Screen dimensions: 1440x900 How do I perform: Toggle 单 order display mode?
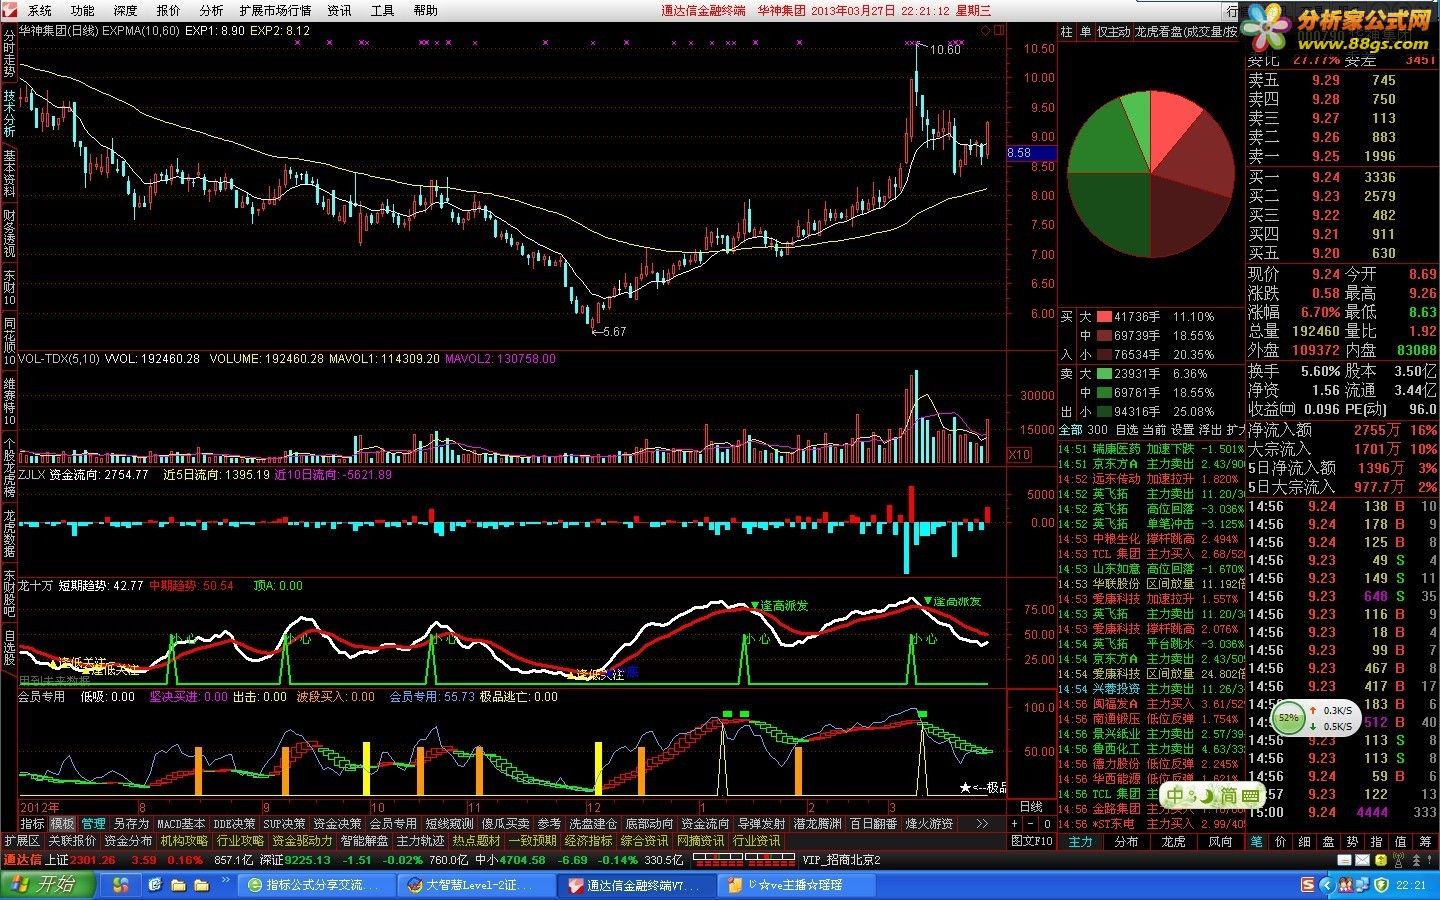point(1085,32)
